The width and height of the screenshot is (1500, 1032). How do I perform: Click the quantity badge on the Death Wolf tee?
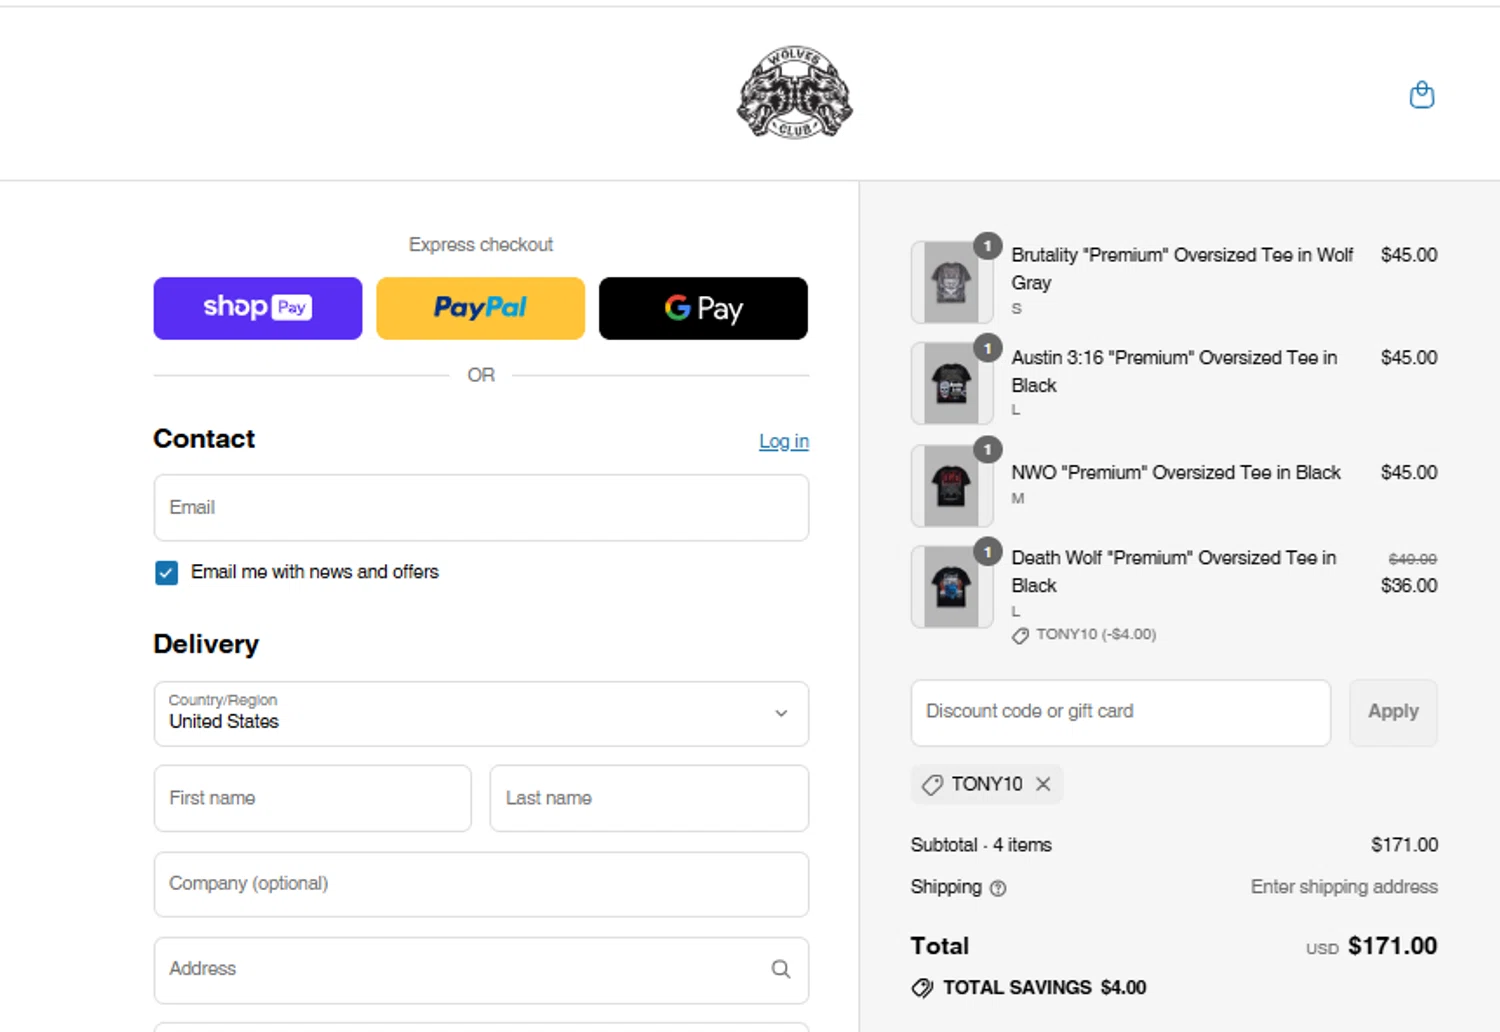point(988,552)
